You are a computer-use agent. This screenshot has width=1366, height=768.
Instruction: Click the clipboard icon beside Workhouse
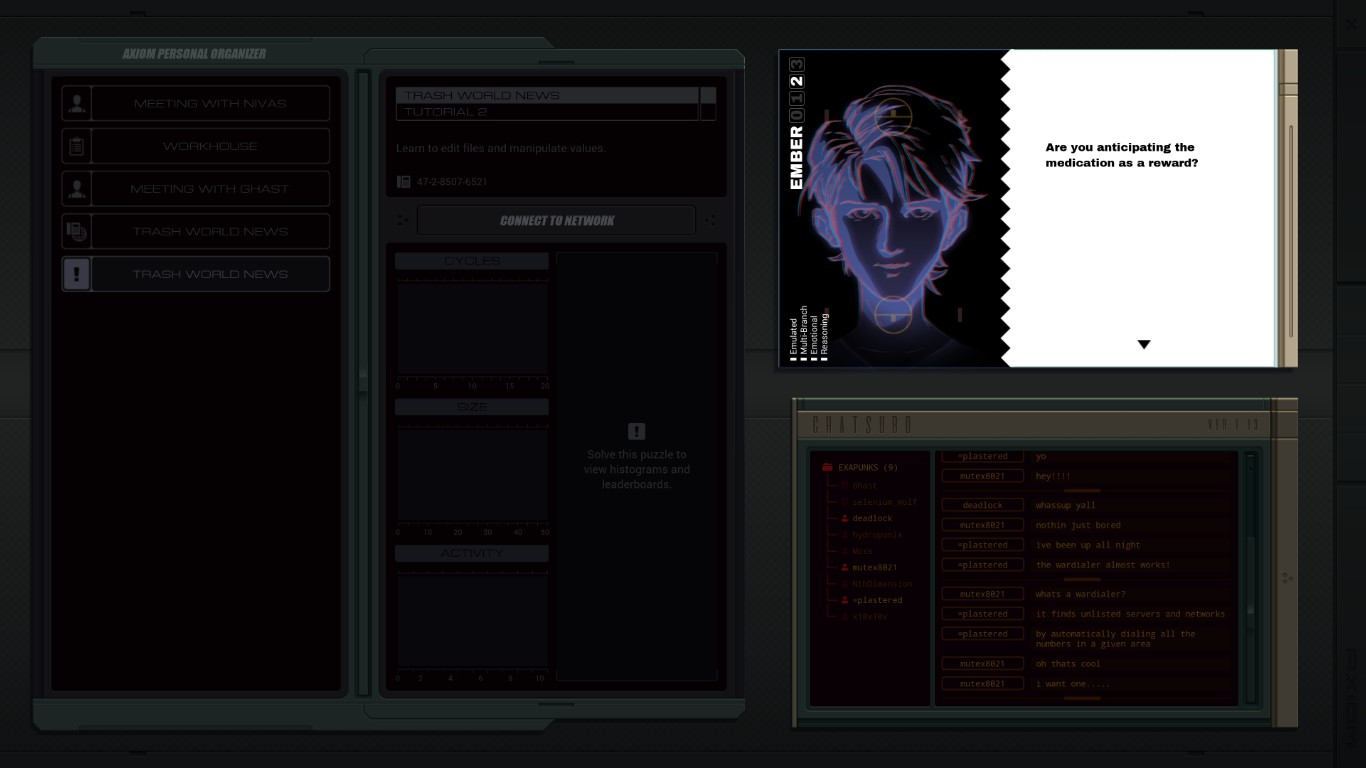click(76, 146)
